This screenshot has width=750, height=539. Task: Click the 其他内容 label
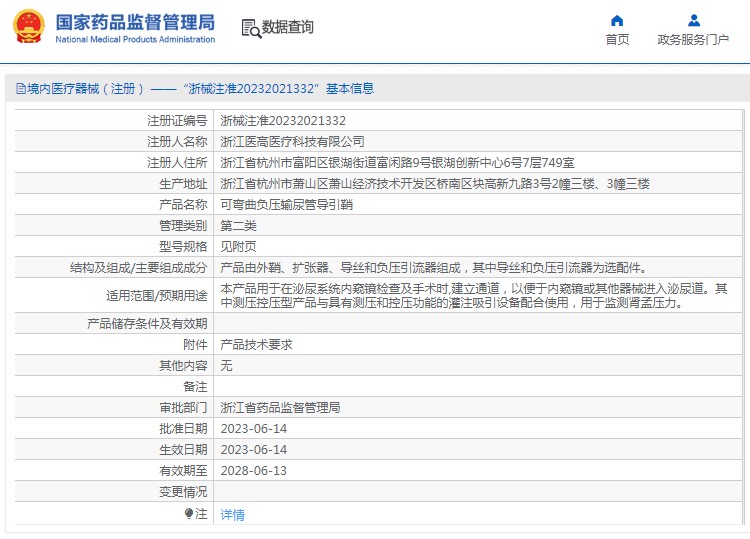tap(183, 365)
